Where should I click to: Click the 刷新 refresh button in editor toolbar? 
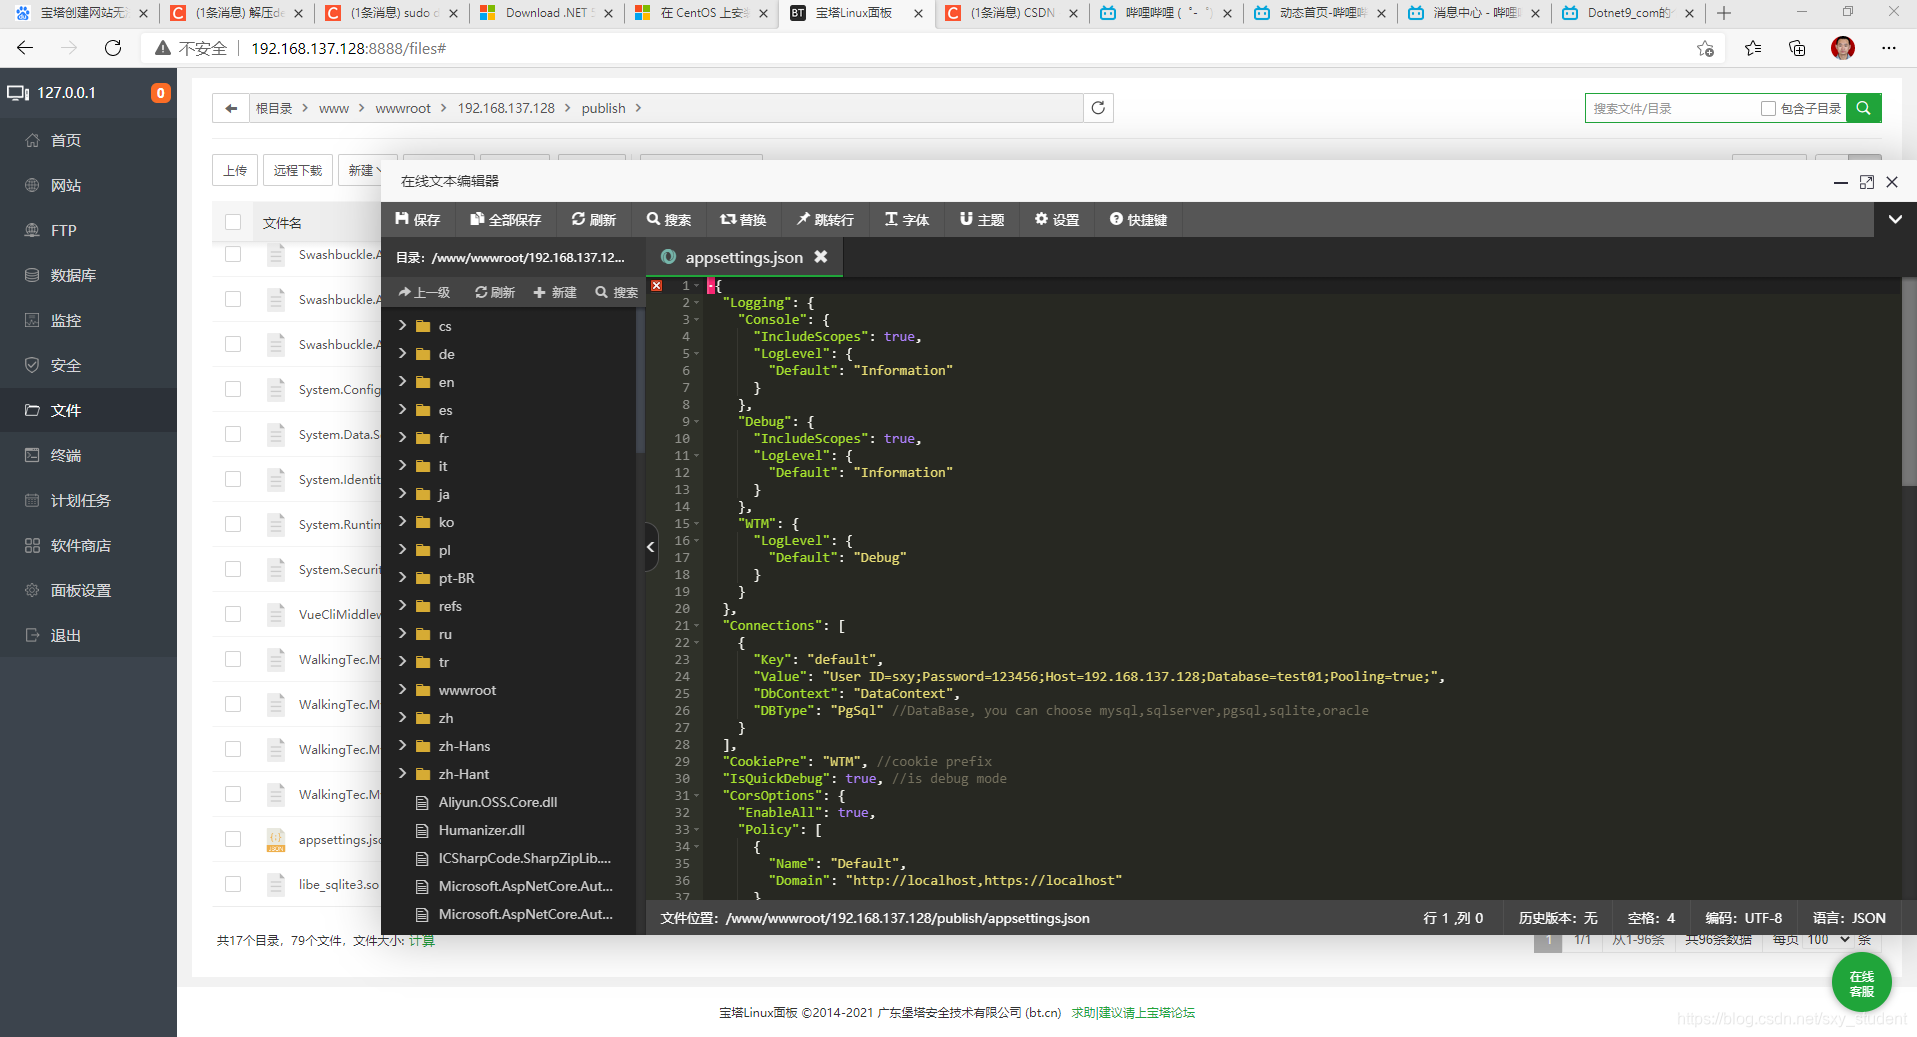point(594,220)
